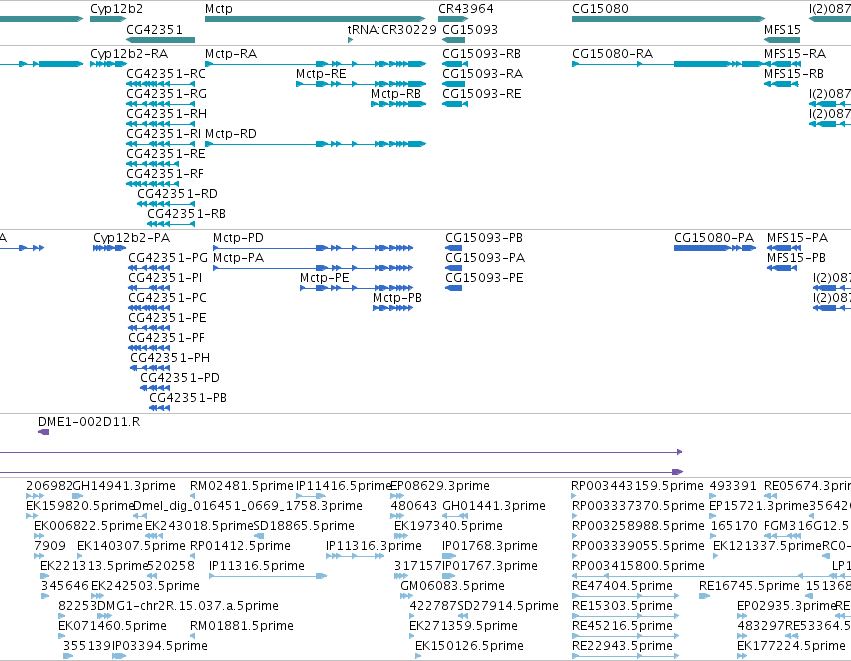Click the RM01881.5prime EST label
Screen dimensions: 851x661
242,626
